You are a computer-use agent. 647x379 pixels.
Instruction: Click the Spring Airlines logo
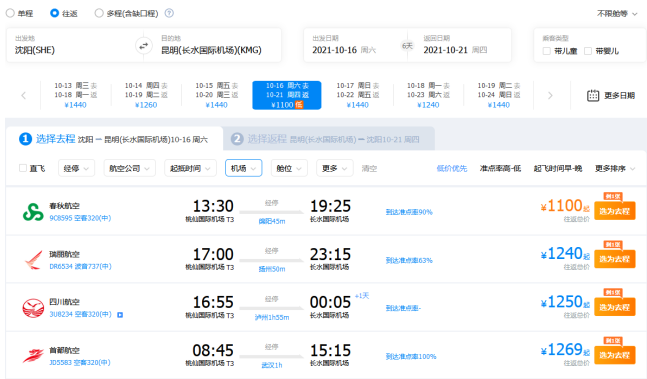coord(33,212)
